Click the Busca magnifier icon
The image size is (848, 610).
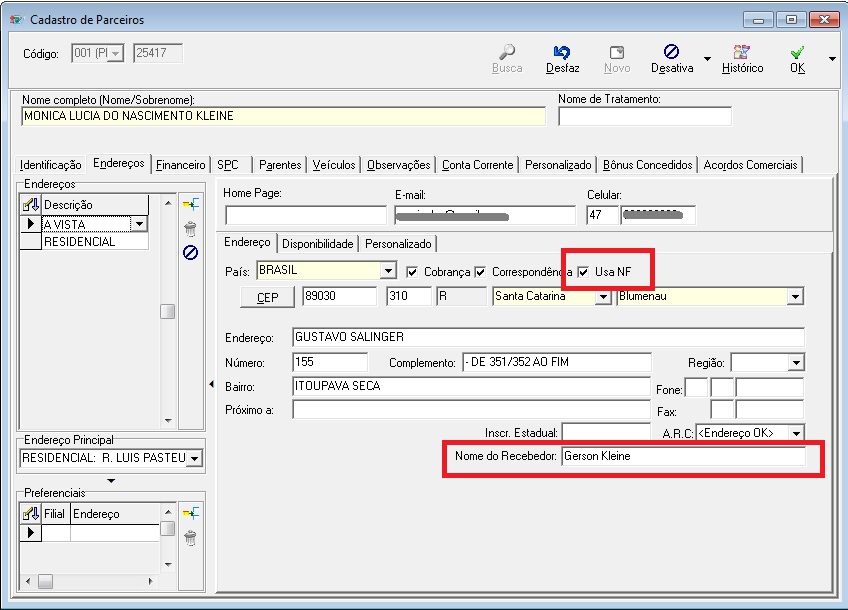pyautogui.click(x=507, y=52)
